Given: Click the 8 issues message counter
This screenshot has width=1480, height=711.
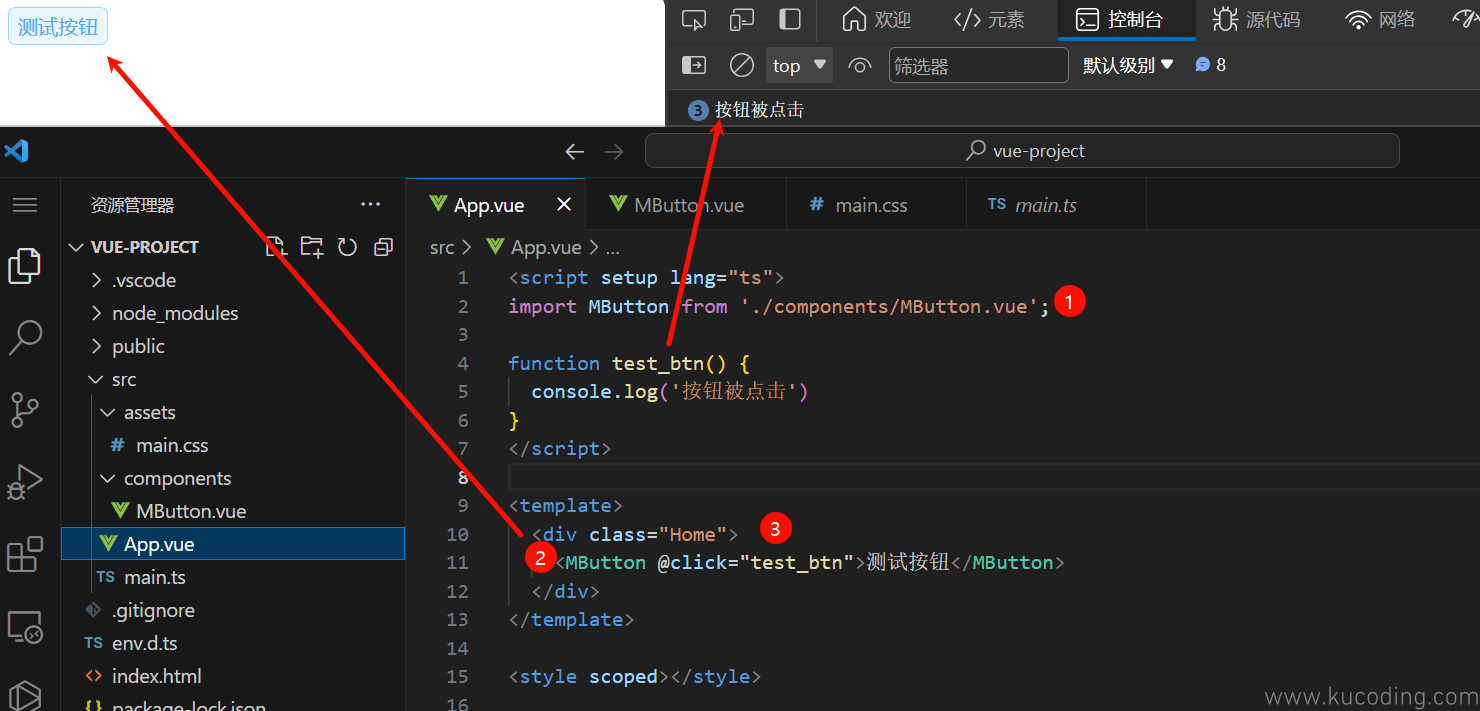Looking at the screenshot, I should click(1210, 65).
